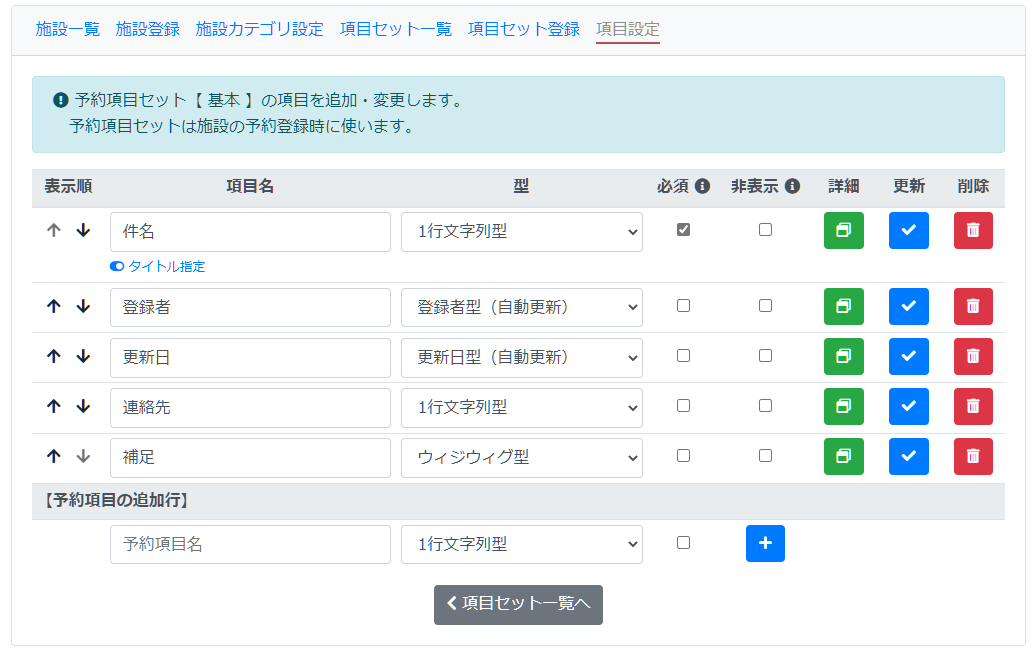Image resolution: width=1034 pixels, height=655 pixels.
Task: Open 項目セット登録 tab
Action: pos(524,29)
